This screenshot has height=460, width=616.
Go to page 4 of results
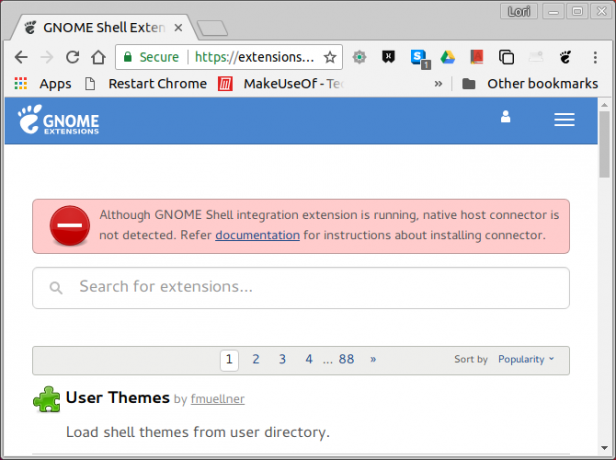309,359
